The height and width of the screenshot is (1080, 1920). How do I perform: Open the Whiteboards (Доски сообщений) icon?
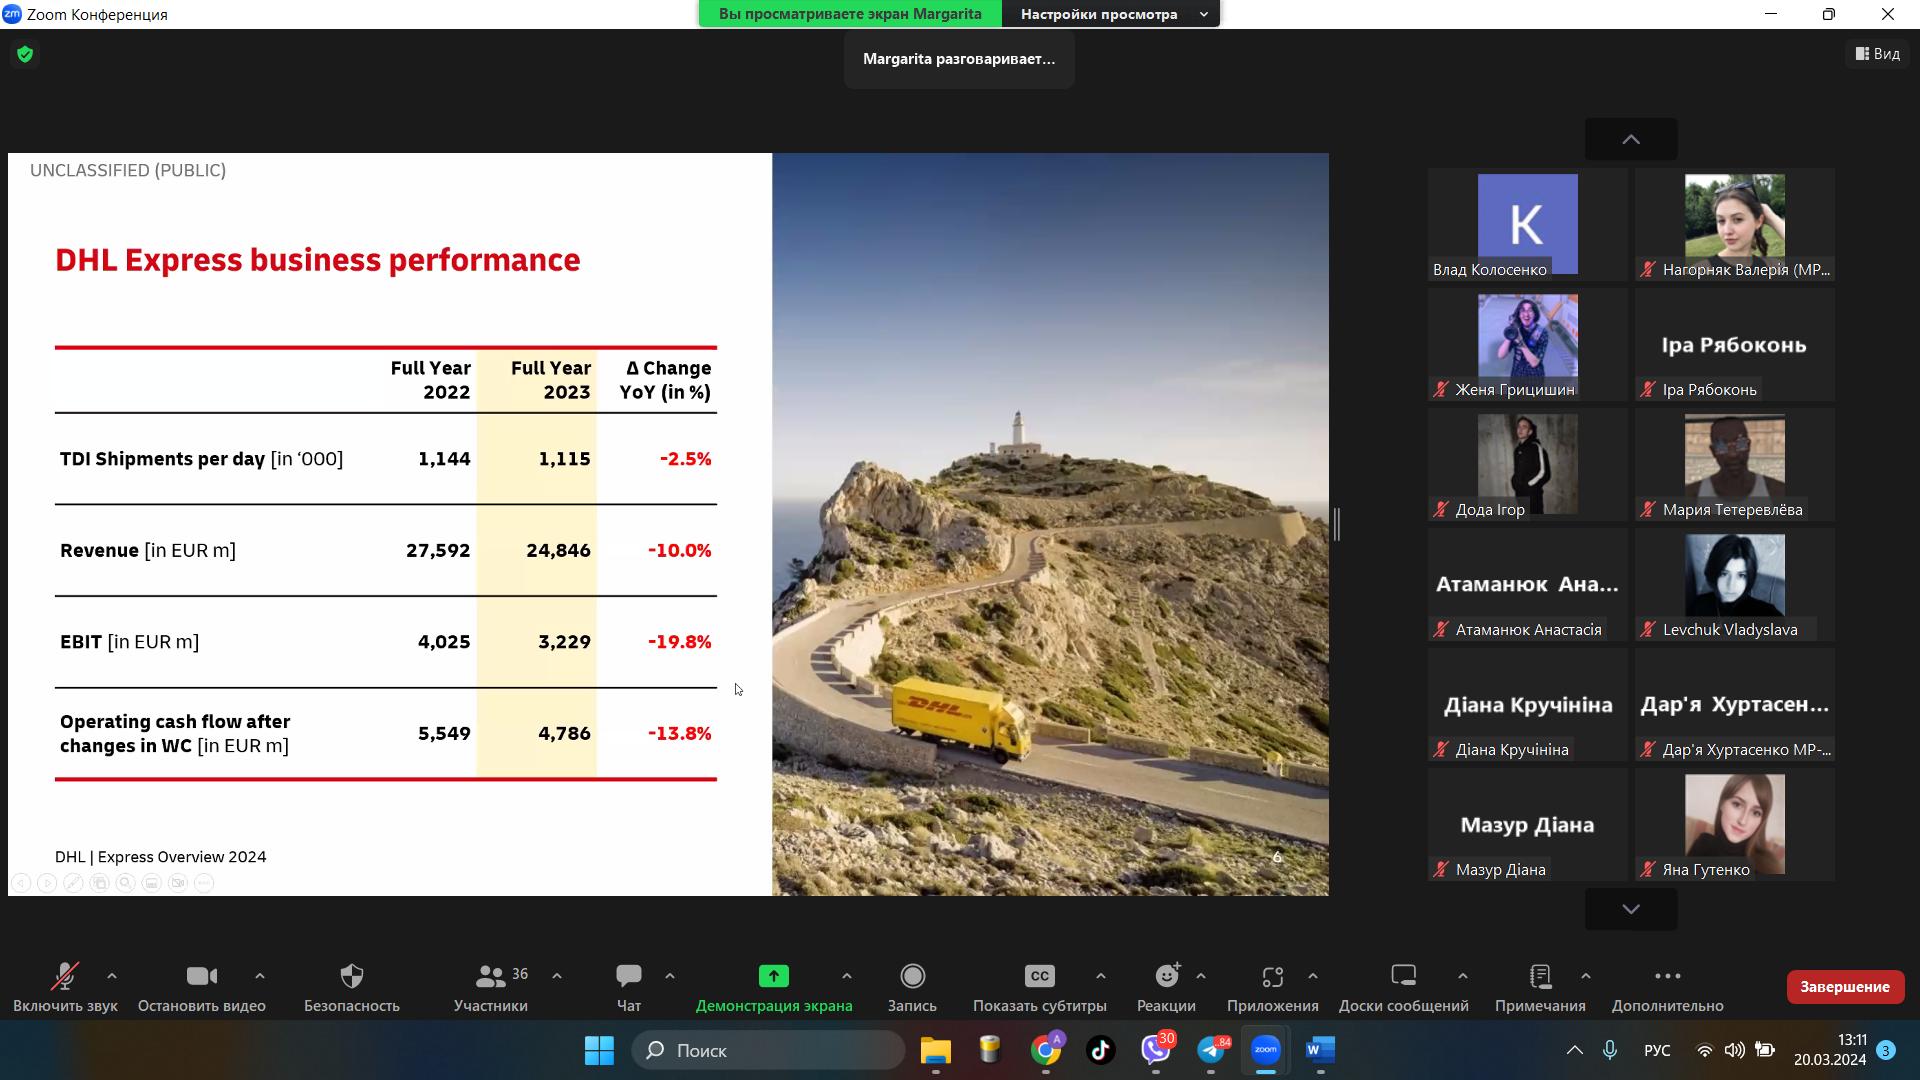click(x=1403, y=976)
